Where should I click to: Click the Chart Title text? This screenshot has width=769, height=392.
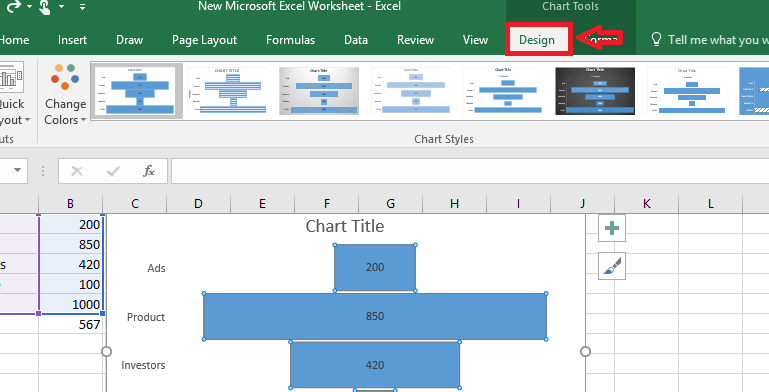point(345,226)
